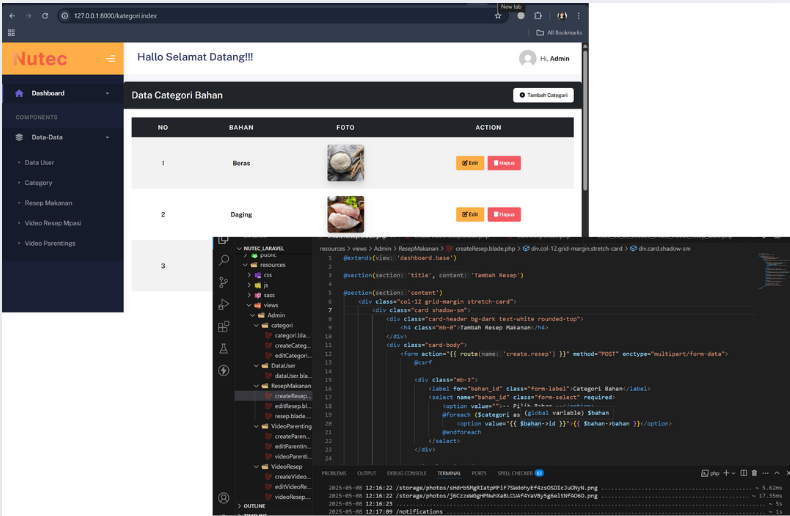Open Video Parentings in the sidebar

pos(50,243)
